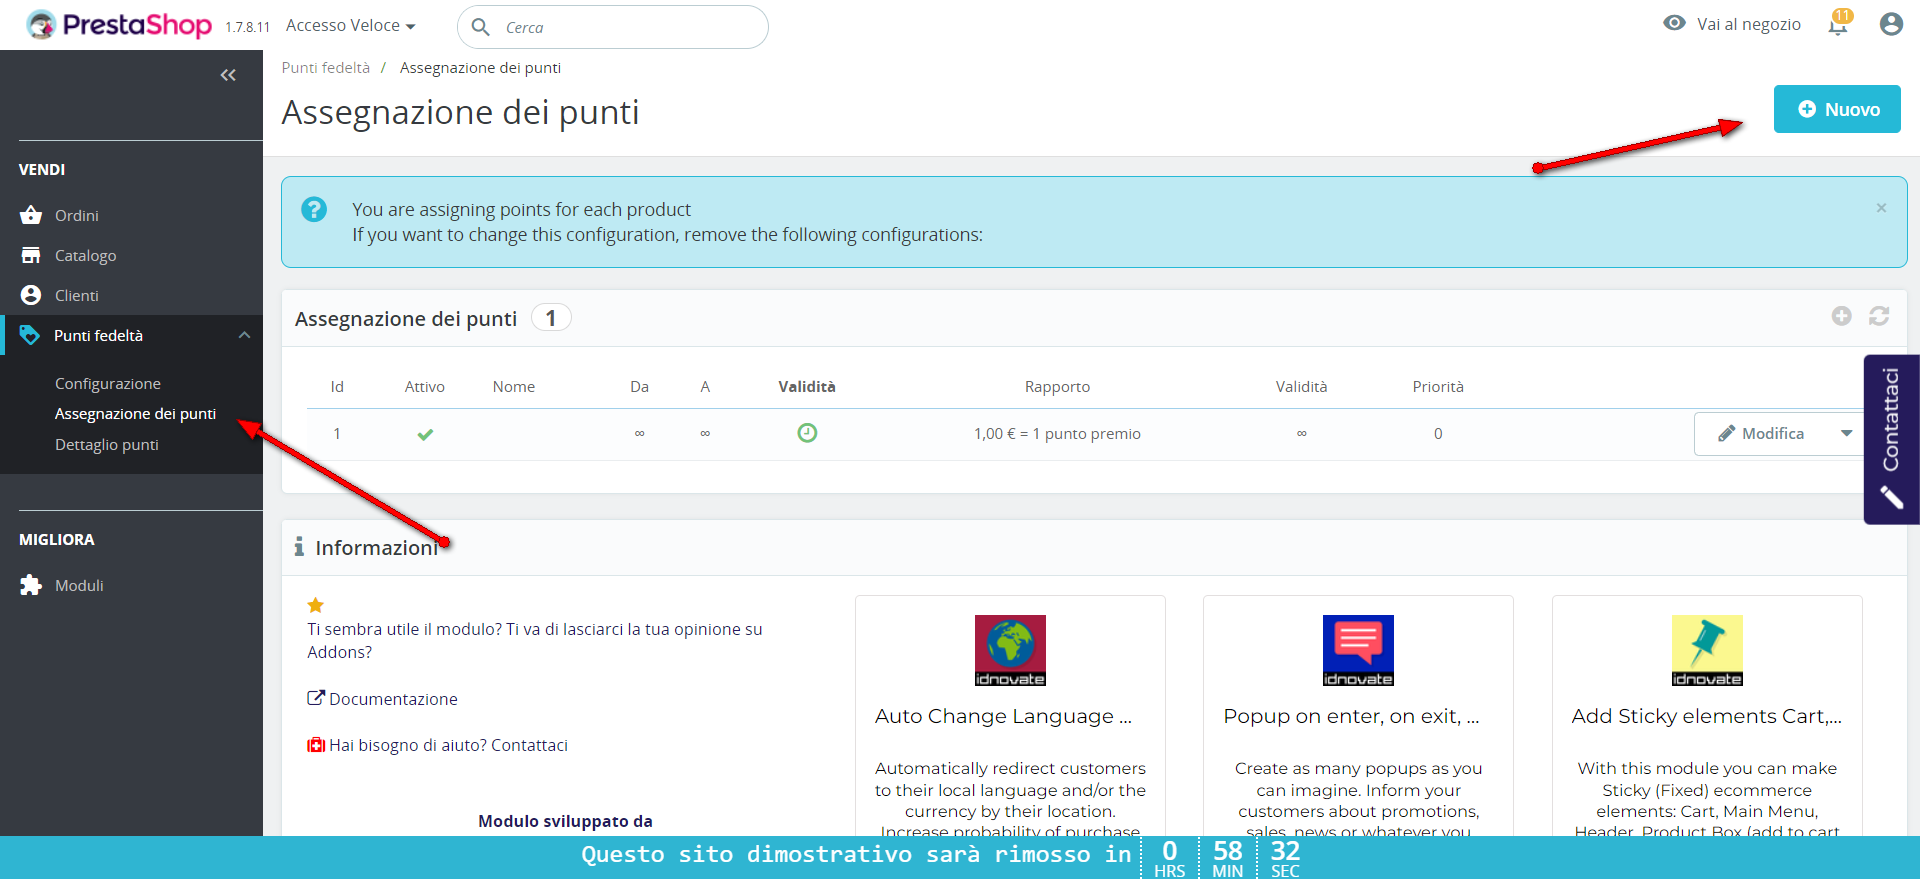Open Auto Change Language module title
This screenshot has width=1920, height=879.
click(x=1003, y=716)
